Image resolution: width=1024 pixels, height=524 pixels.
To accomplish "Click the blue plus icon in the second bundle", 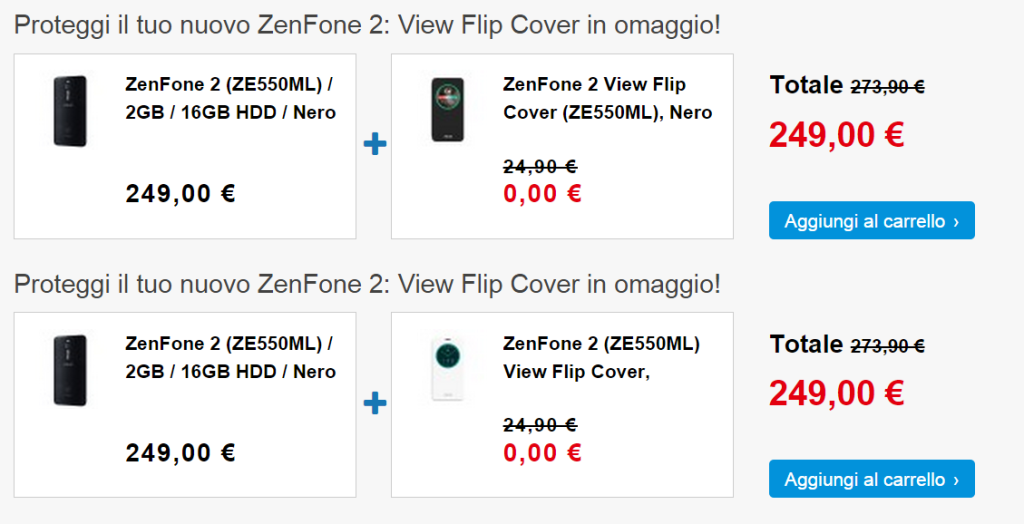I will [374, 404].
